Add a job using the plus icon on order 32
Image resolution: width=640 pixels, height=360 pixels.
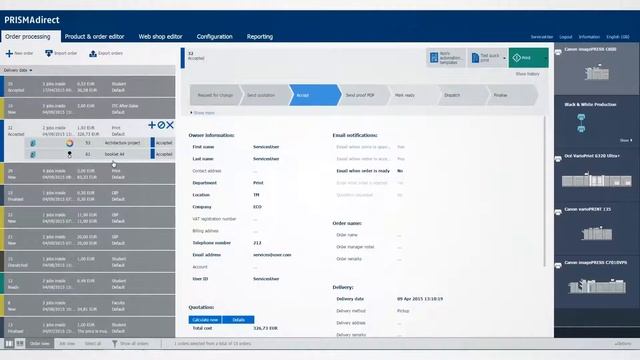(x=152, y=125)
